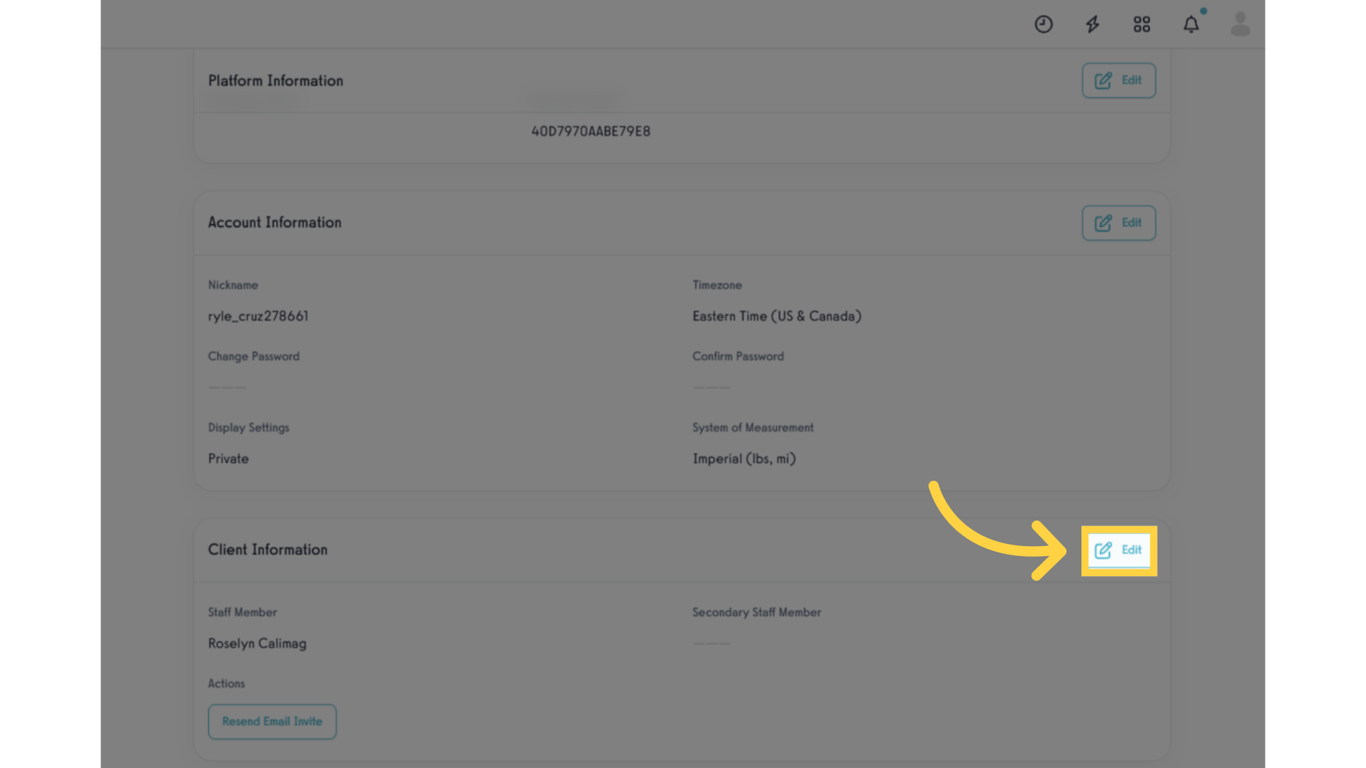Click the Edit button for Platform Information
Image resolution: width=1366 pixels, height=768 pixels.
click(x=1118, y=80)
